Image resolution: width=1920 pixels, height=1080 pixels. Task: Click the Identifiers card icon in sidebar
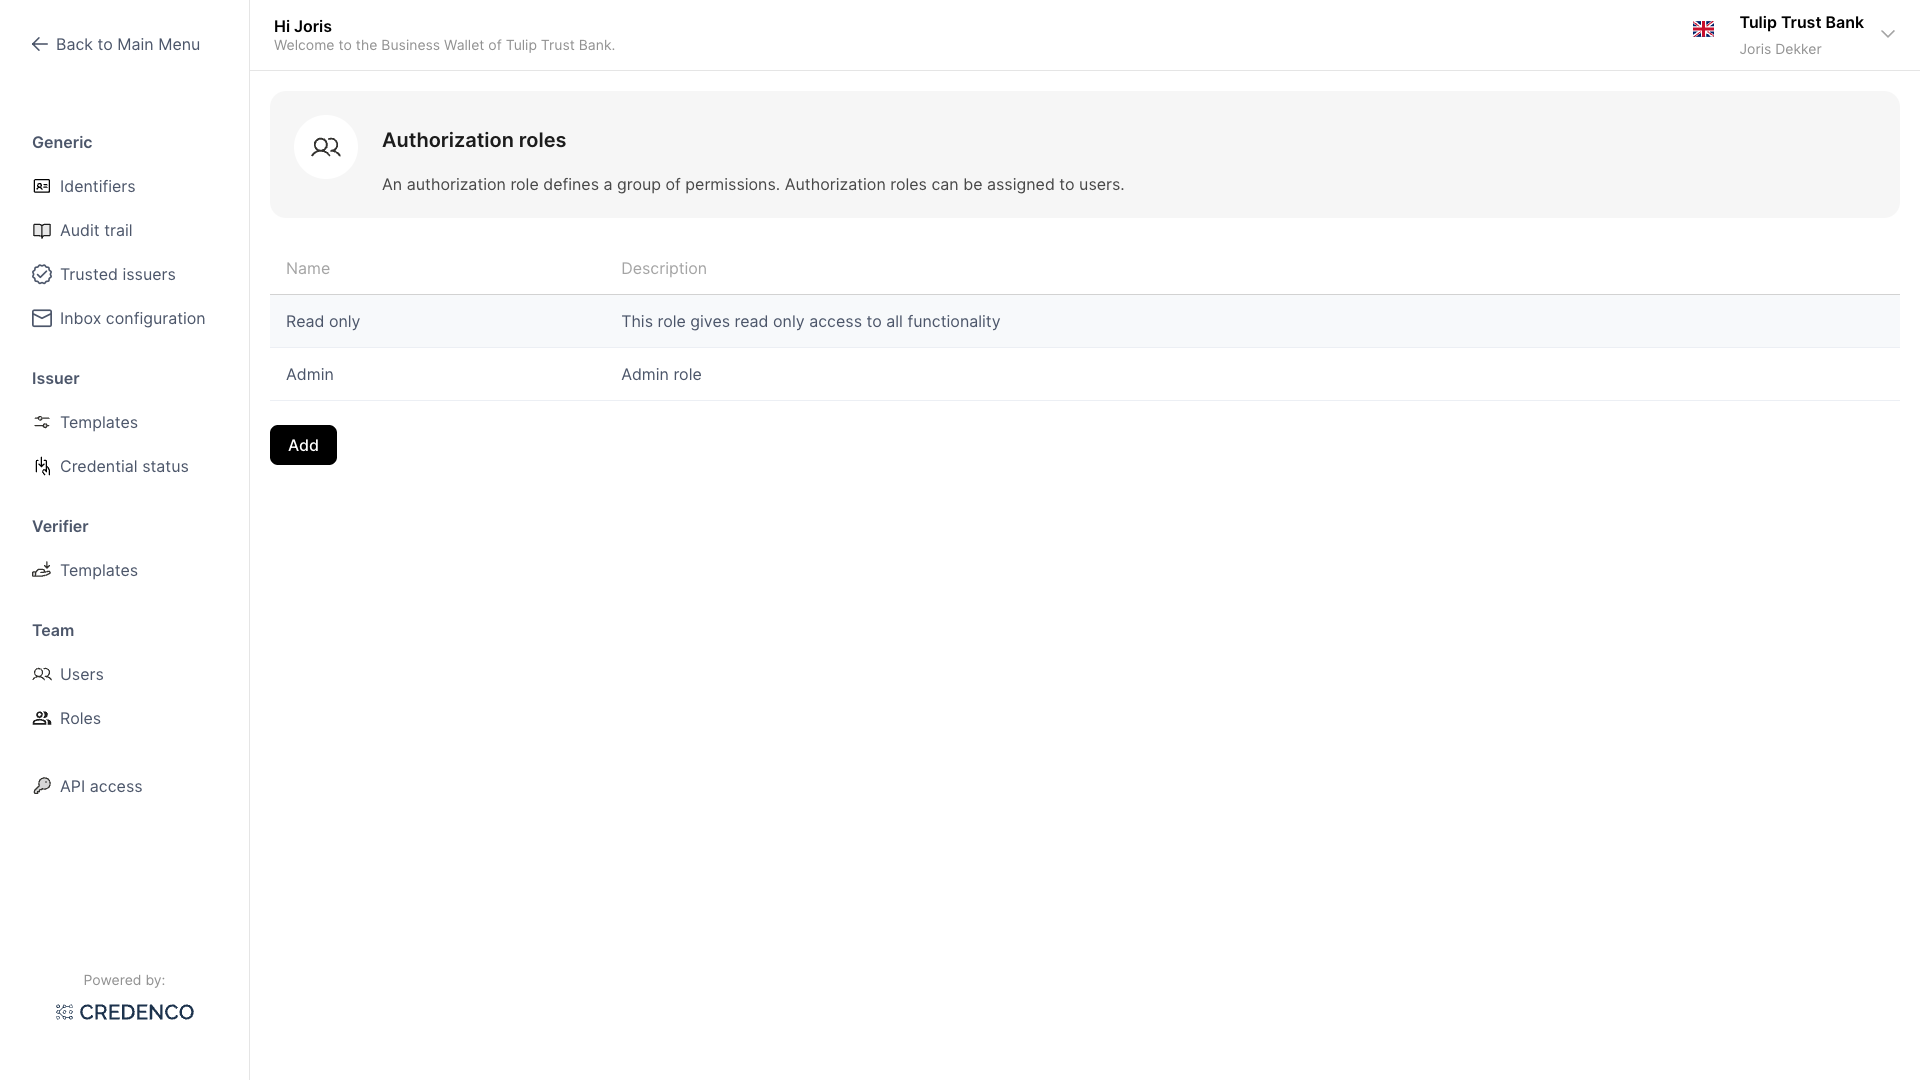[42, 187]
